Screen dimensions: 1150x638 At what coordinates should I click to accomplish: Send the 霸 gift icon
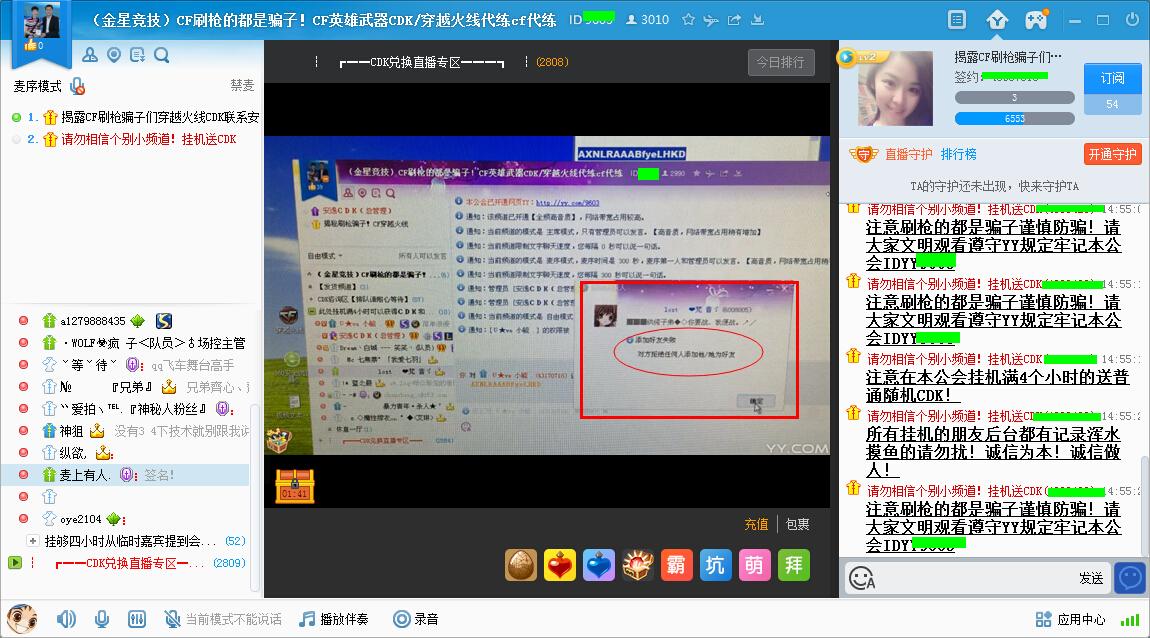676,565
